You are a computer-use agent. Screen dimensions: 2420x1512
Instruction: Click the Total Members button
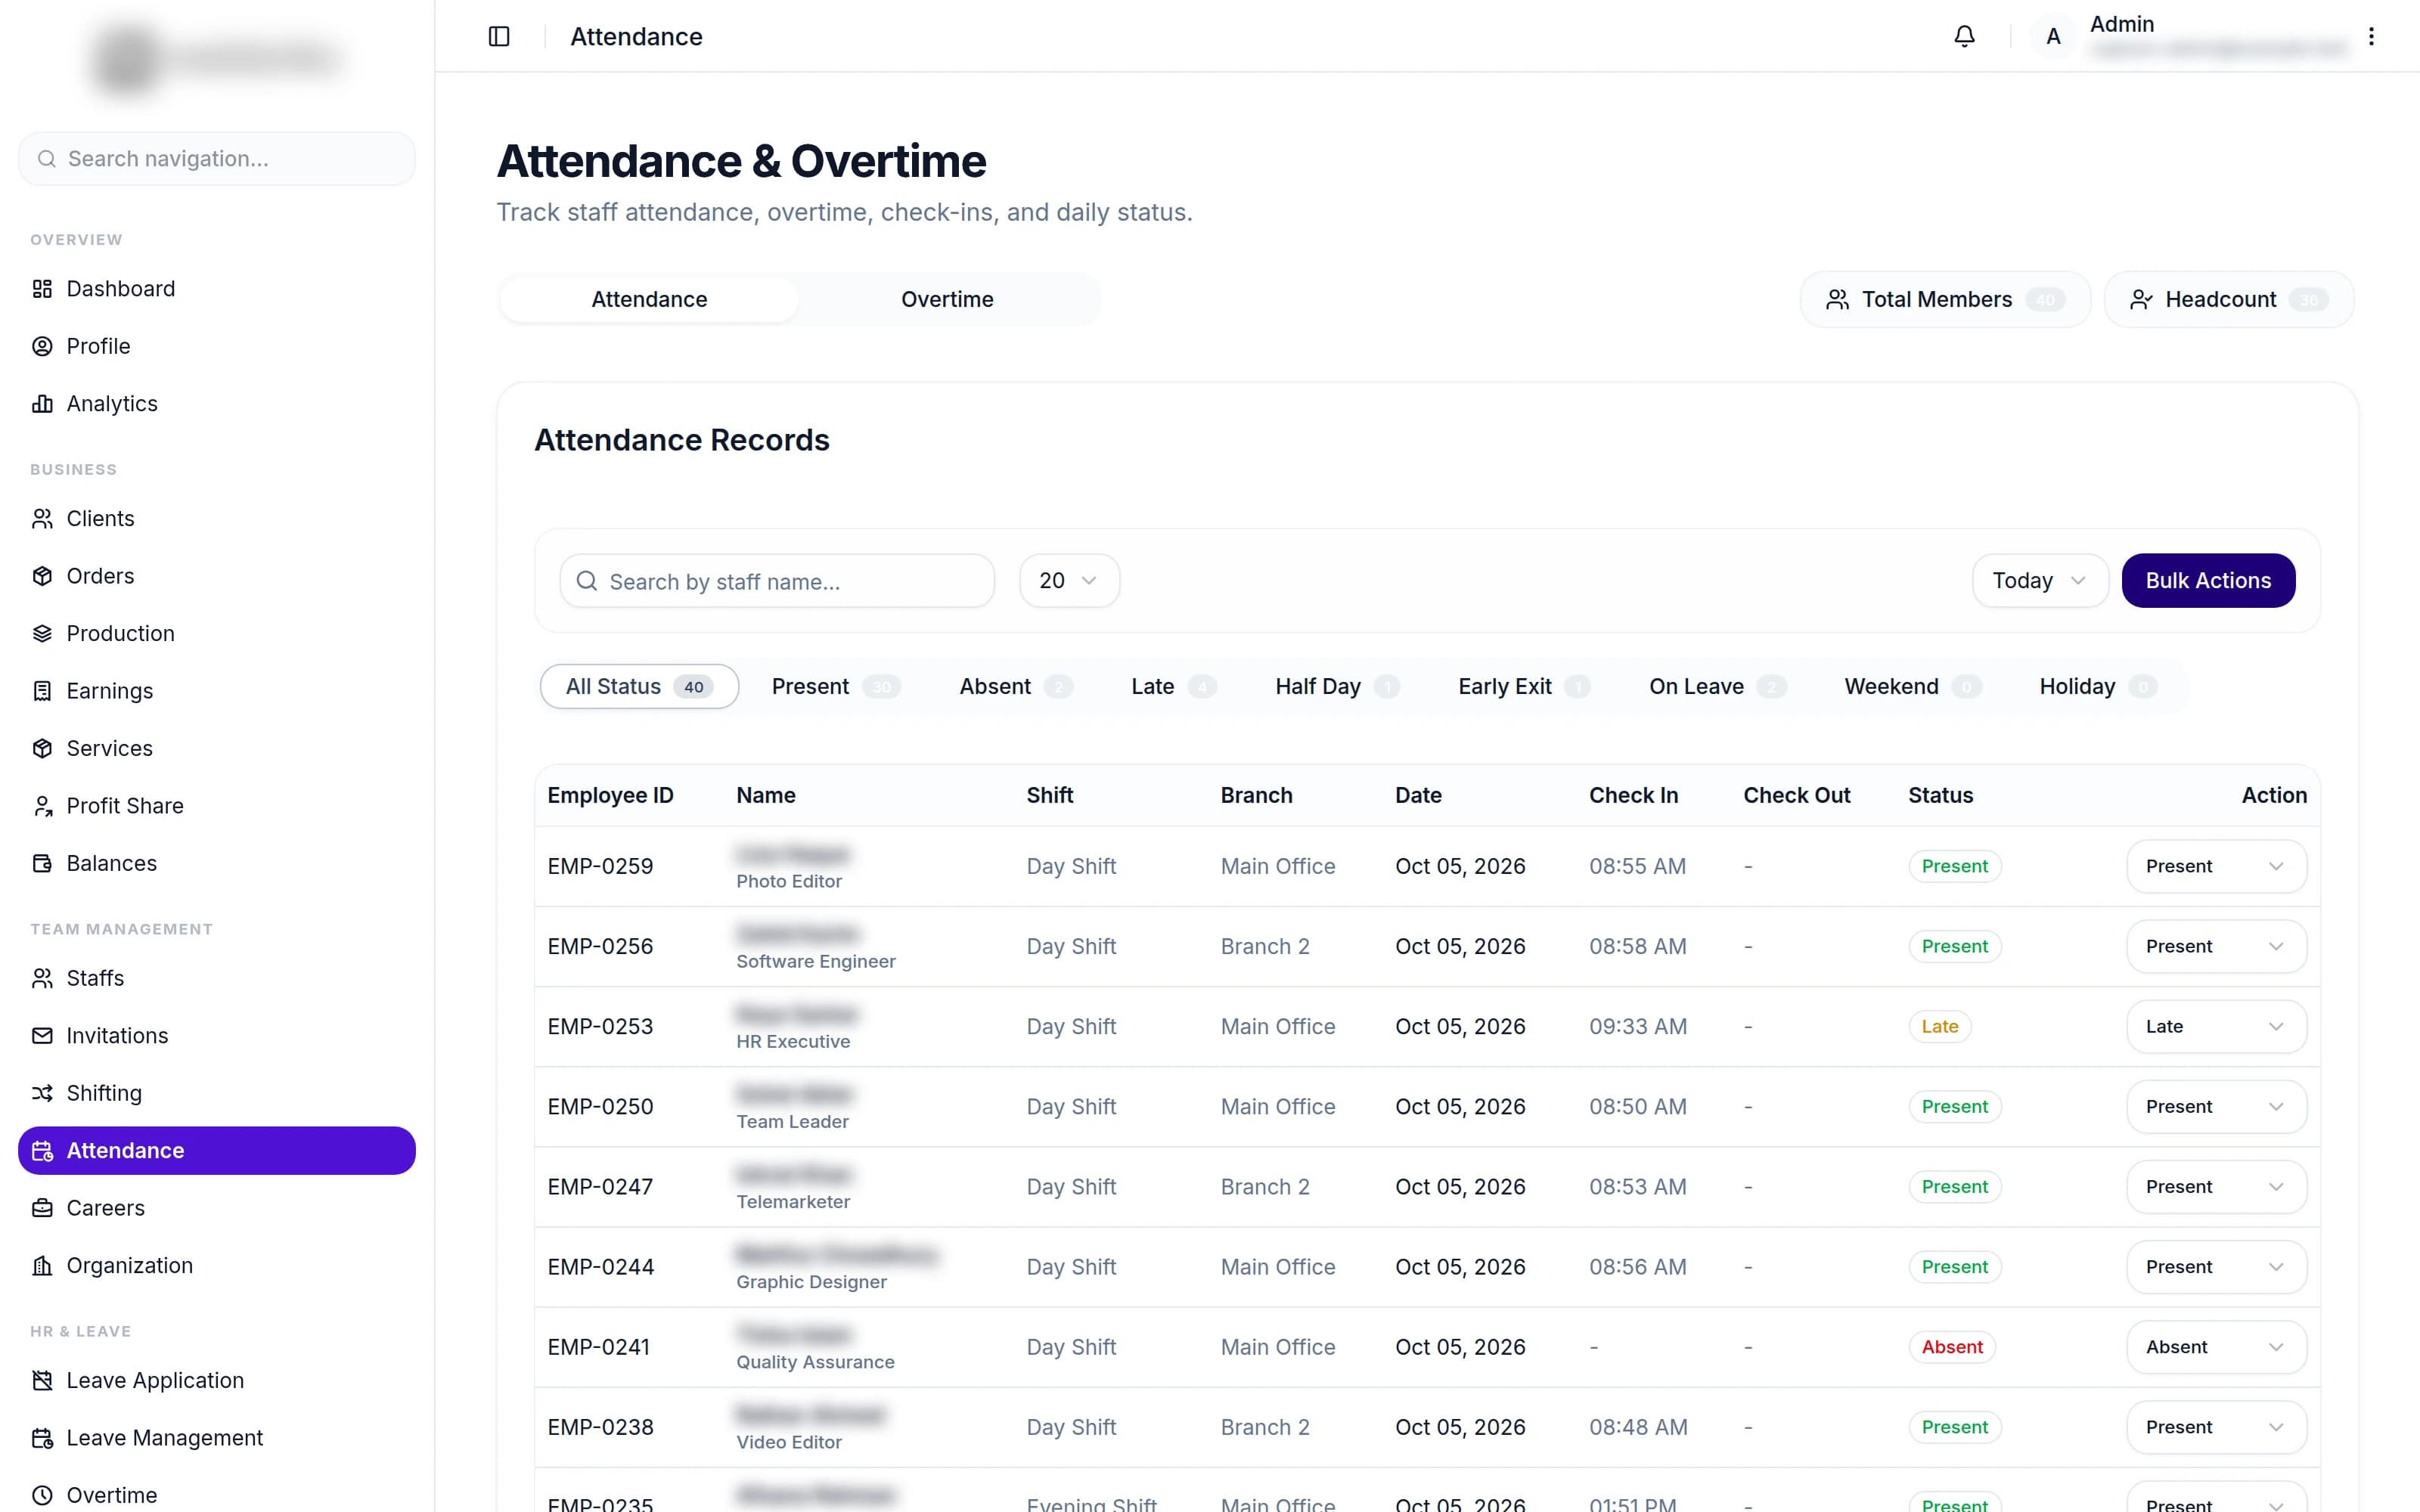pyautogui.click(x=1945, y=300)
